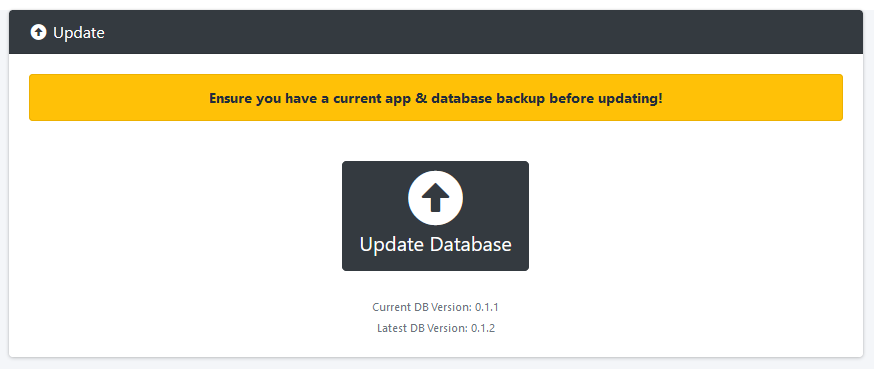This screenshot has height=369, width=874.
Task: Click the up-arrow icon beside Update header
Action: point(38,32)
